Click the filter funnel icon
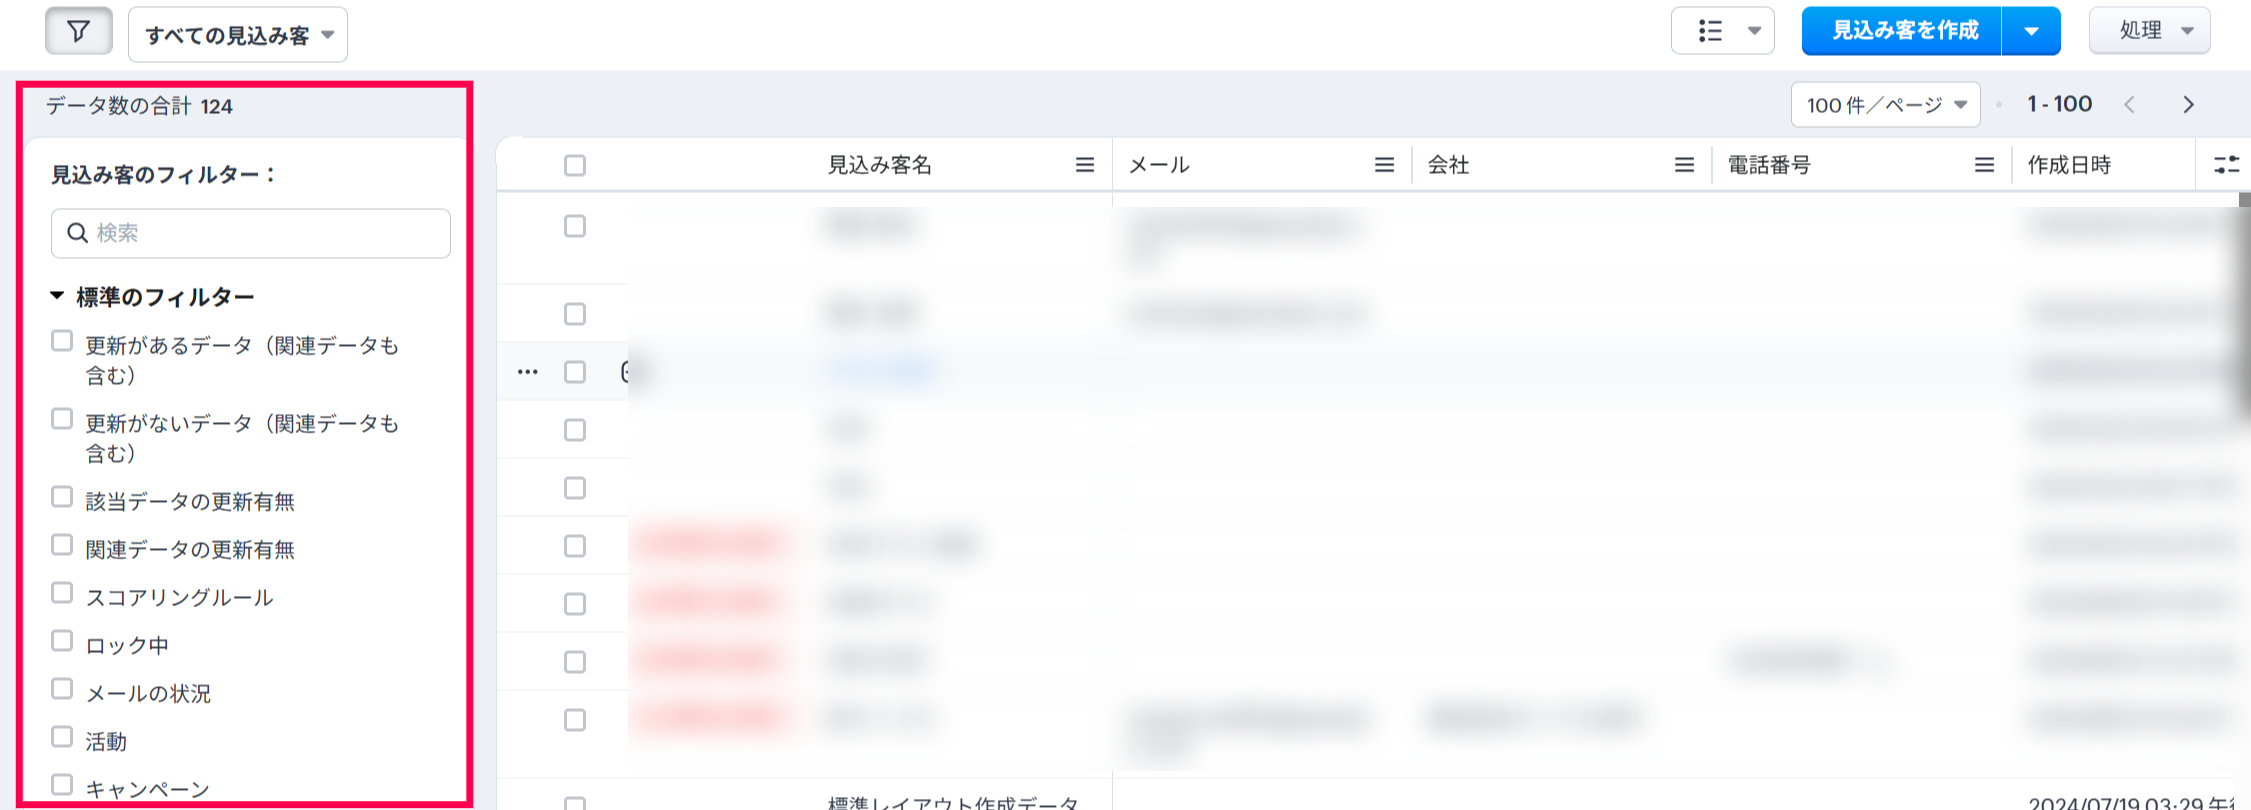 pyautogui.click(x=78, y=32)
